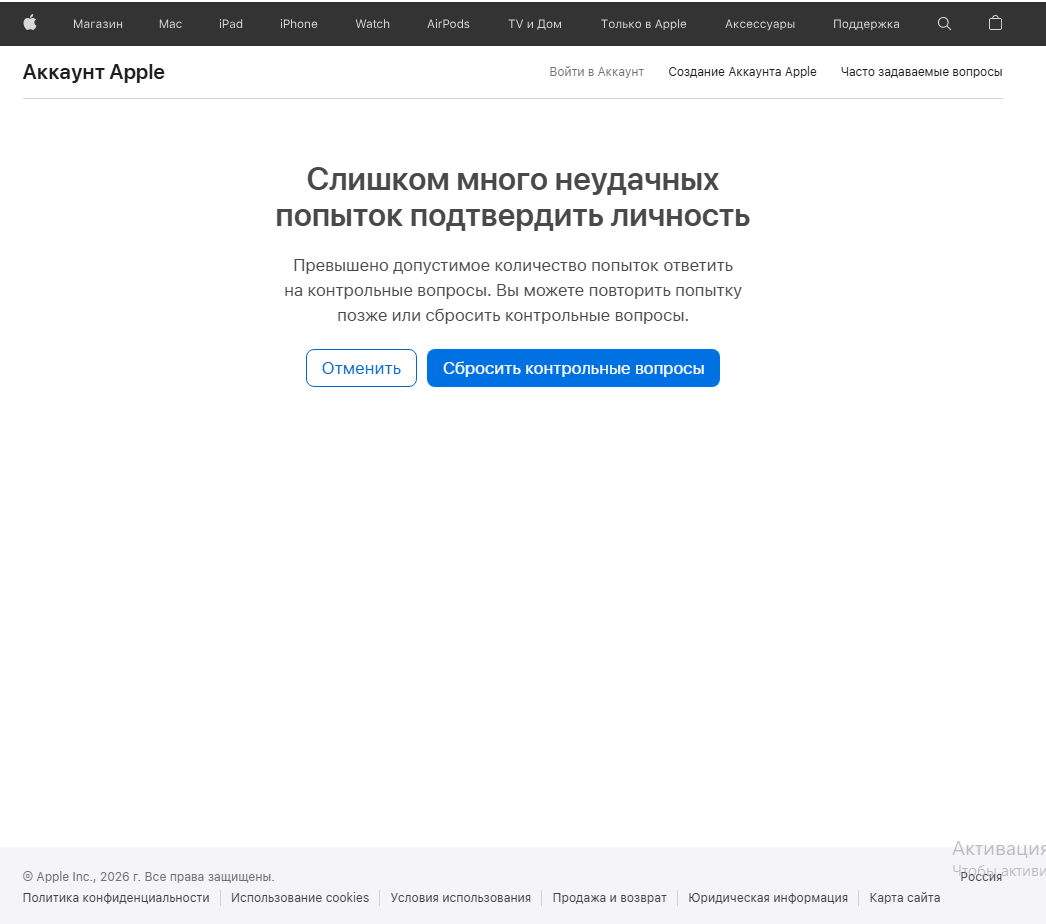This screenshot has height=924, width=1046.
Task: Open 'Поддержка' from the navigation bar
Action: pos(865,23)
